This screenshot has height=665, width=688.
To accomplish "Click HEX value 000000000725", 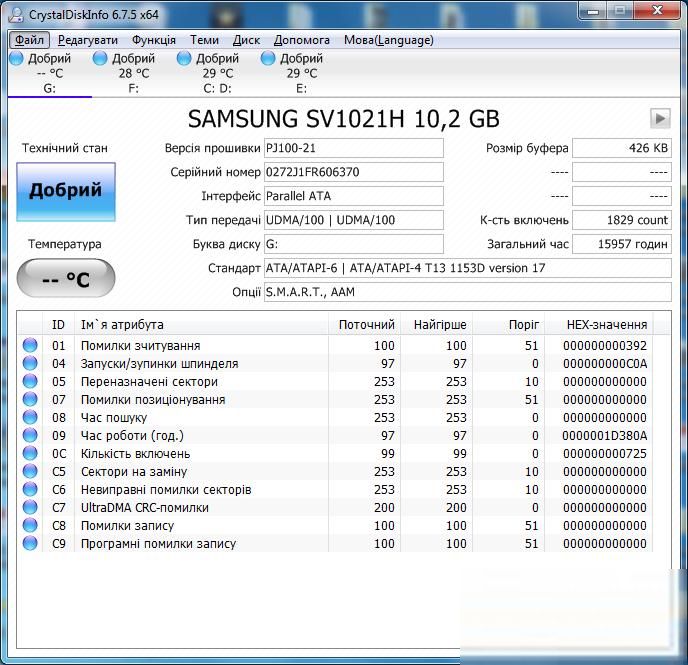I will [605, 454].
